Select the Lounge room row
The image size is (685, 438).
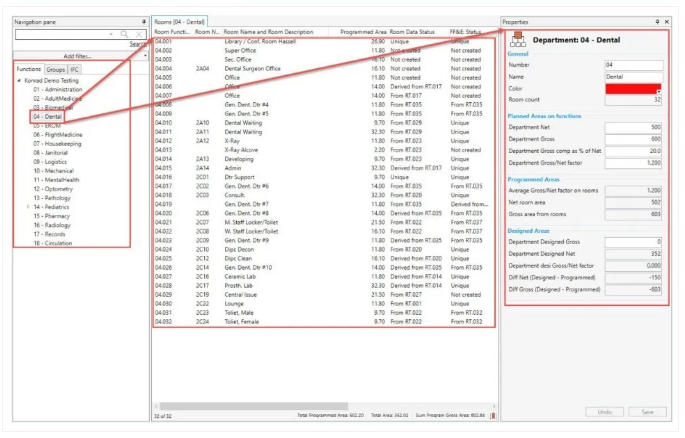[x=324, y=303]
